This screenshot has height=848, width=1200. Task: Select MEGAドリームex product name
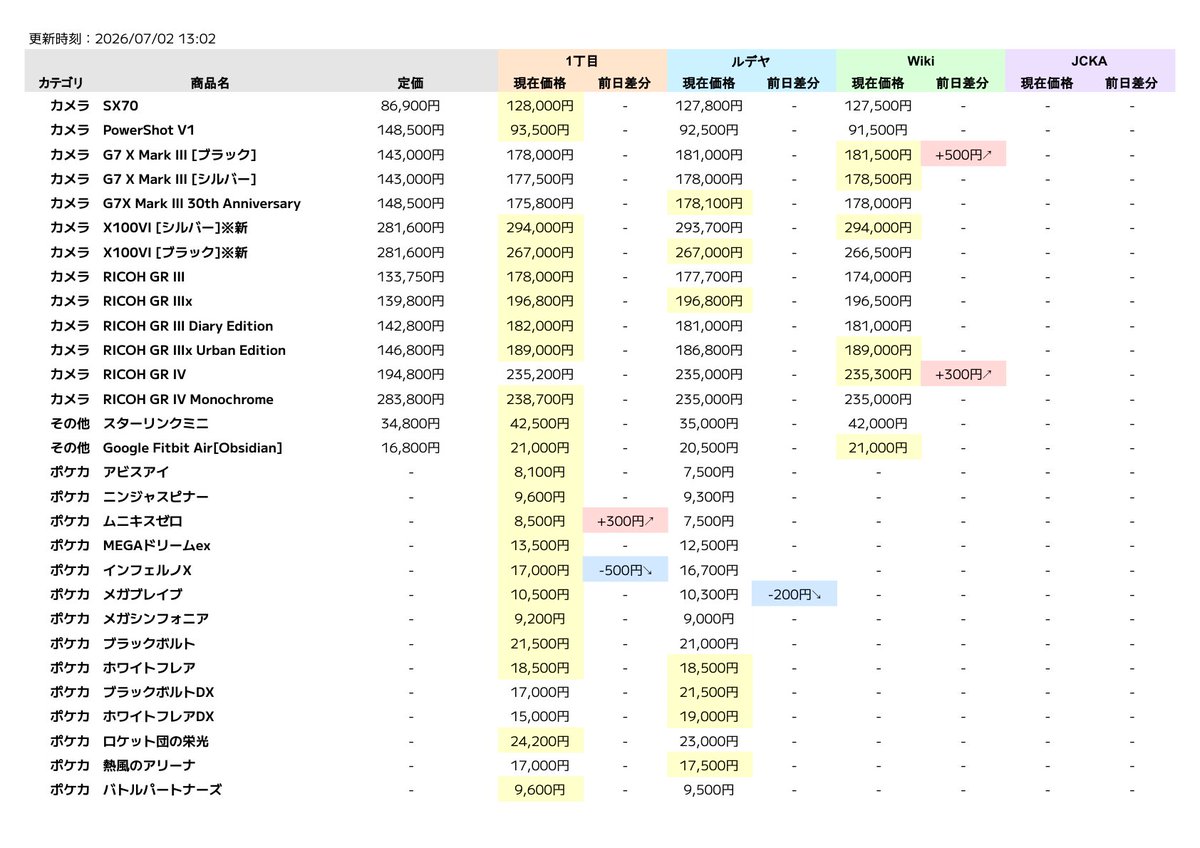(x=157, y=546)
